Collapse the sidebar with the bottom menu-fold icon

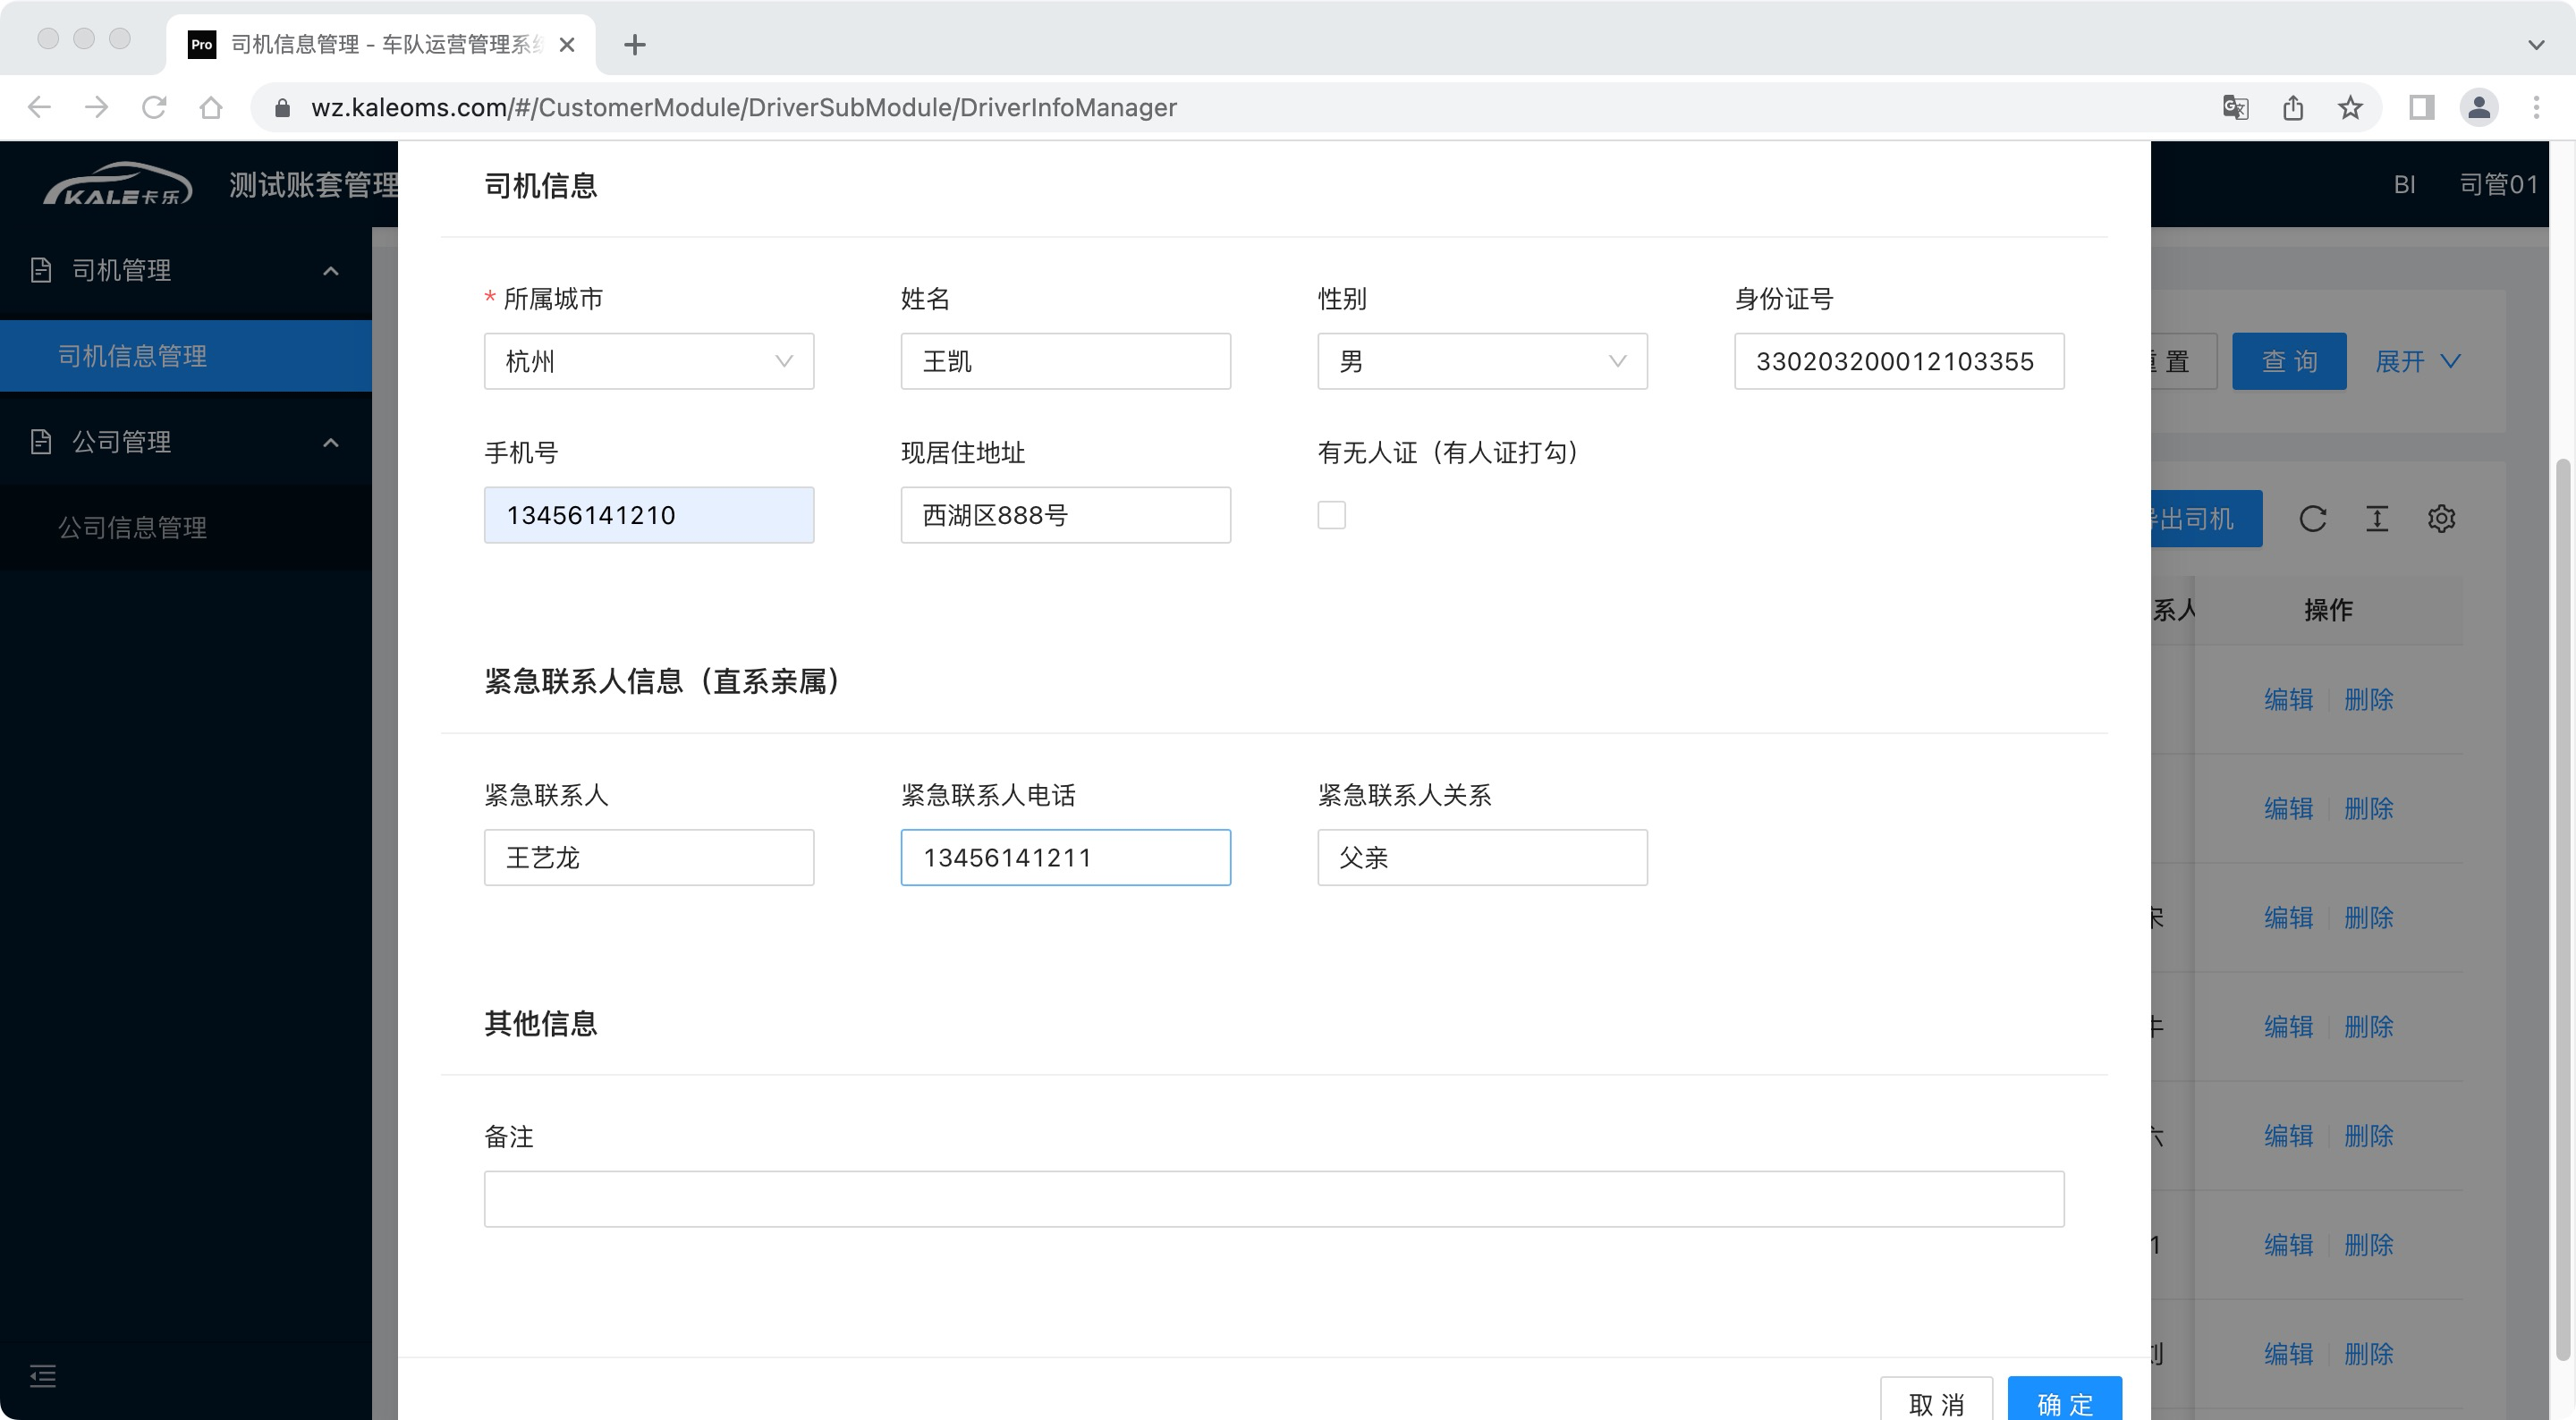(43, 1376)
